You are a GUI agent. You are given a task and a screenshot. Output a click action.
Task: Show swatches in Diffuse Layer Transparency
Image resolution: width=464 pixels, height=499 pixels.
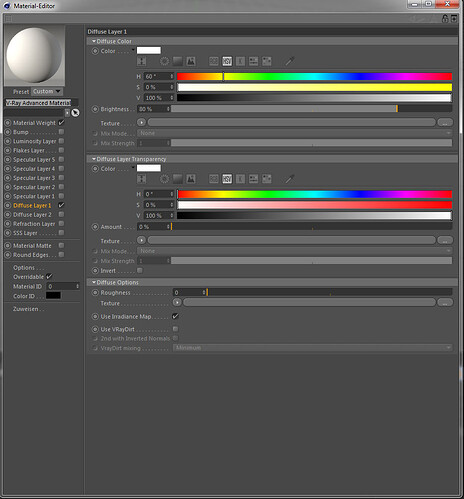pos(267,179)
